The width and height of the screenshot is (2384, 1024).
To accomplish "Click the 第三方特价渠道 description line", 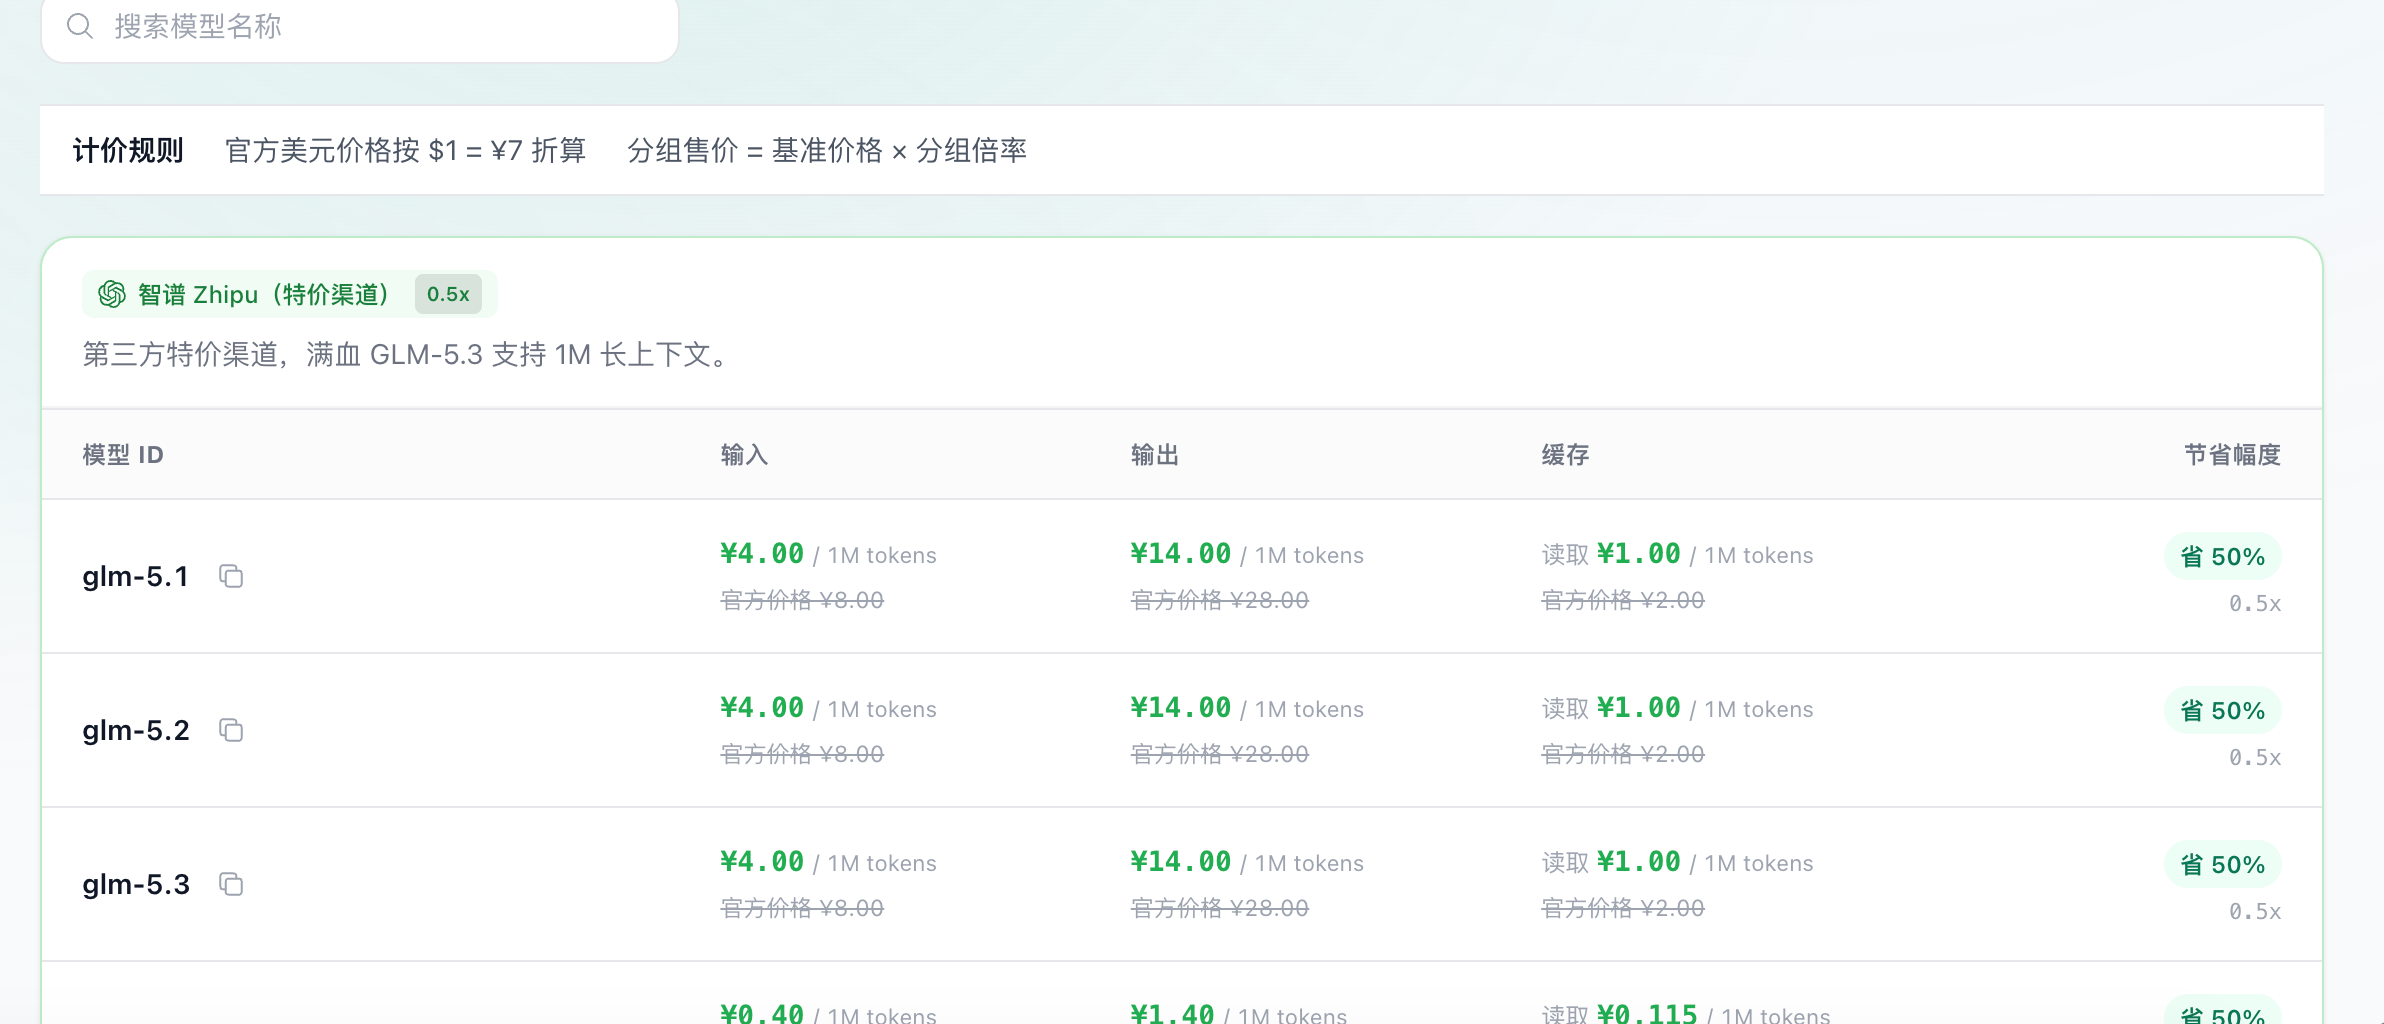I will coord(410,354).
